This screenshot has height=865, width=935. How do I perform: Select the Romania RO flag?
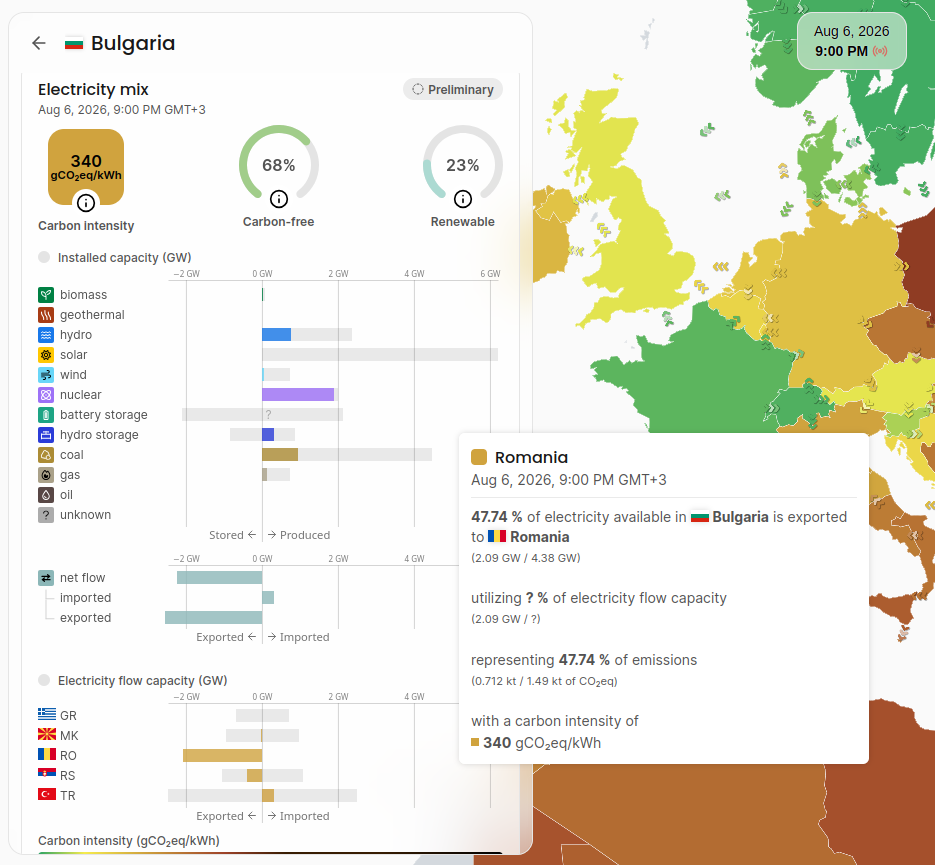[x=47, y=754]
